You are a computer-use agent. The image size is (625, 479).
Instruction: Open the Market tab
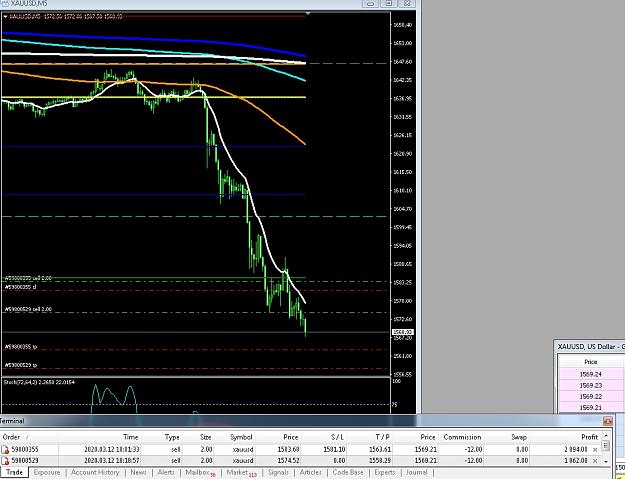point(242,473)
